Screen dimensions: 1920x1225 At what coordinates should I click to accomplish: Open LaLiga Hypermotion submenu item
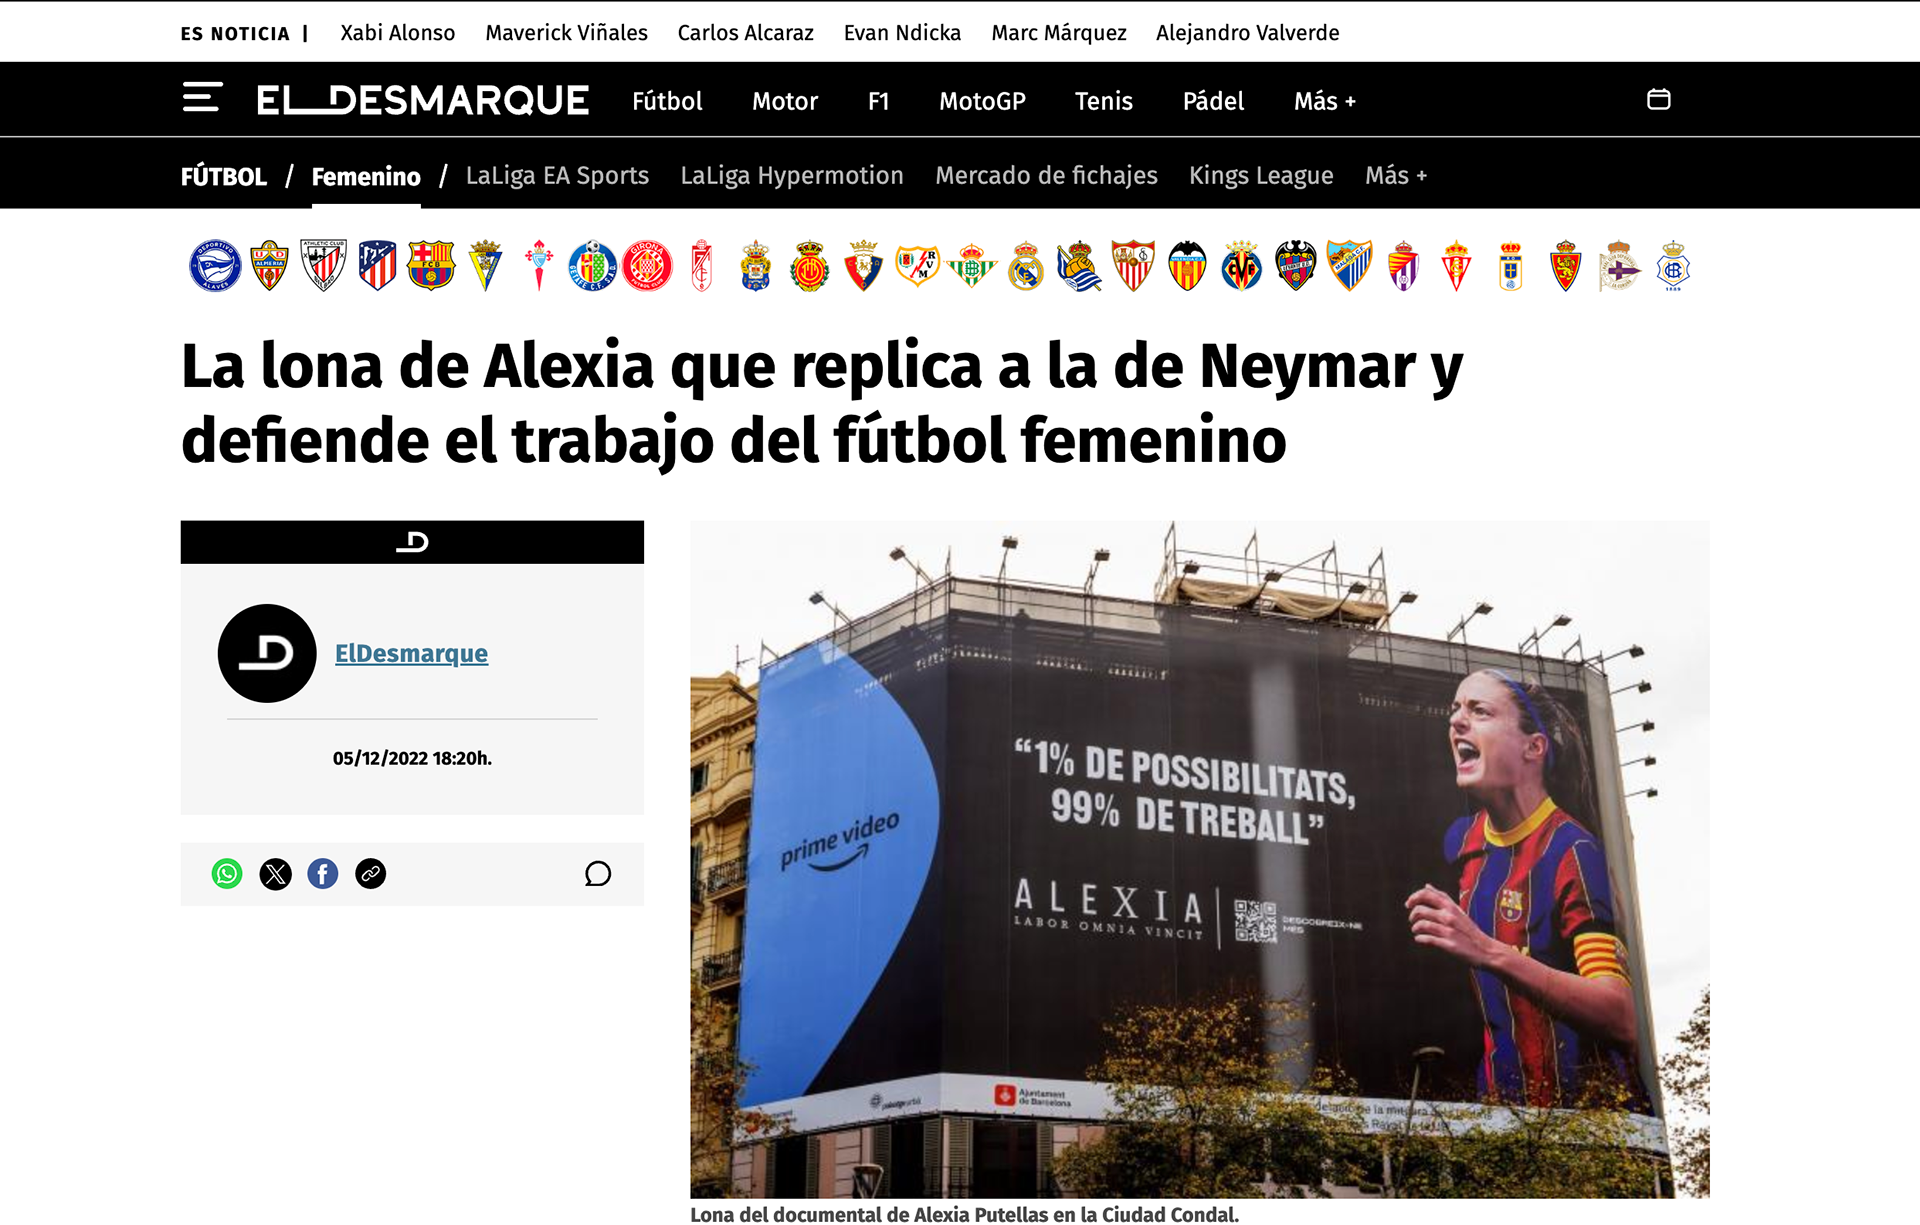[x=792, y=175]
